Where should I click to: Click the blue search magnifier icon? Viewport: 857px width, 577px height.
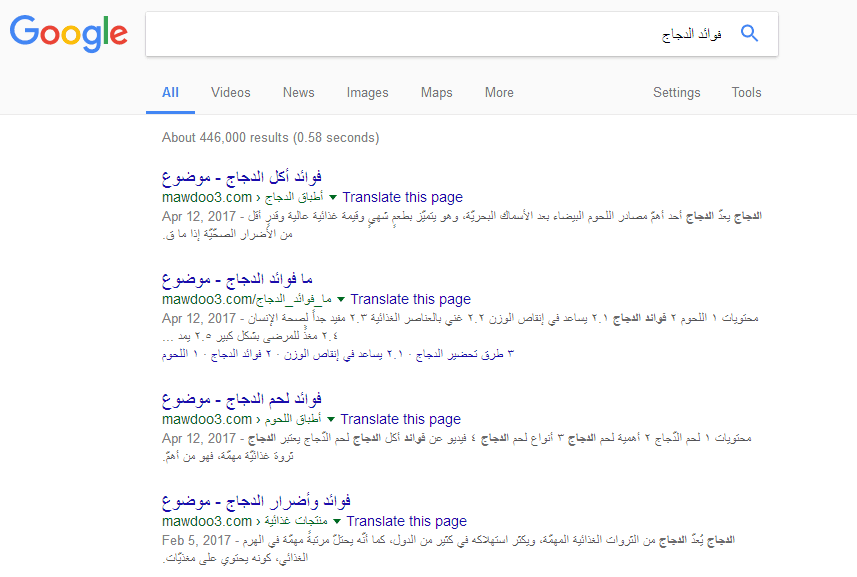(749, 33)
